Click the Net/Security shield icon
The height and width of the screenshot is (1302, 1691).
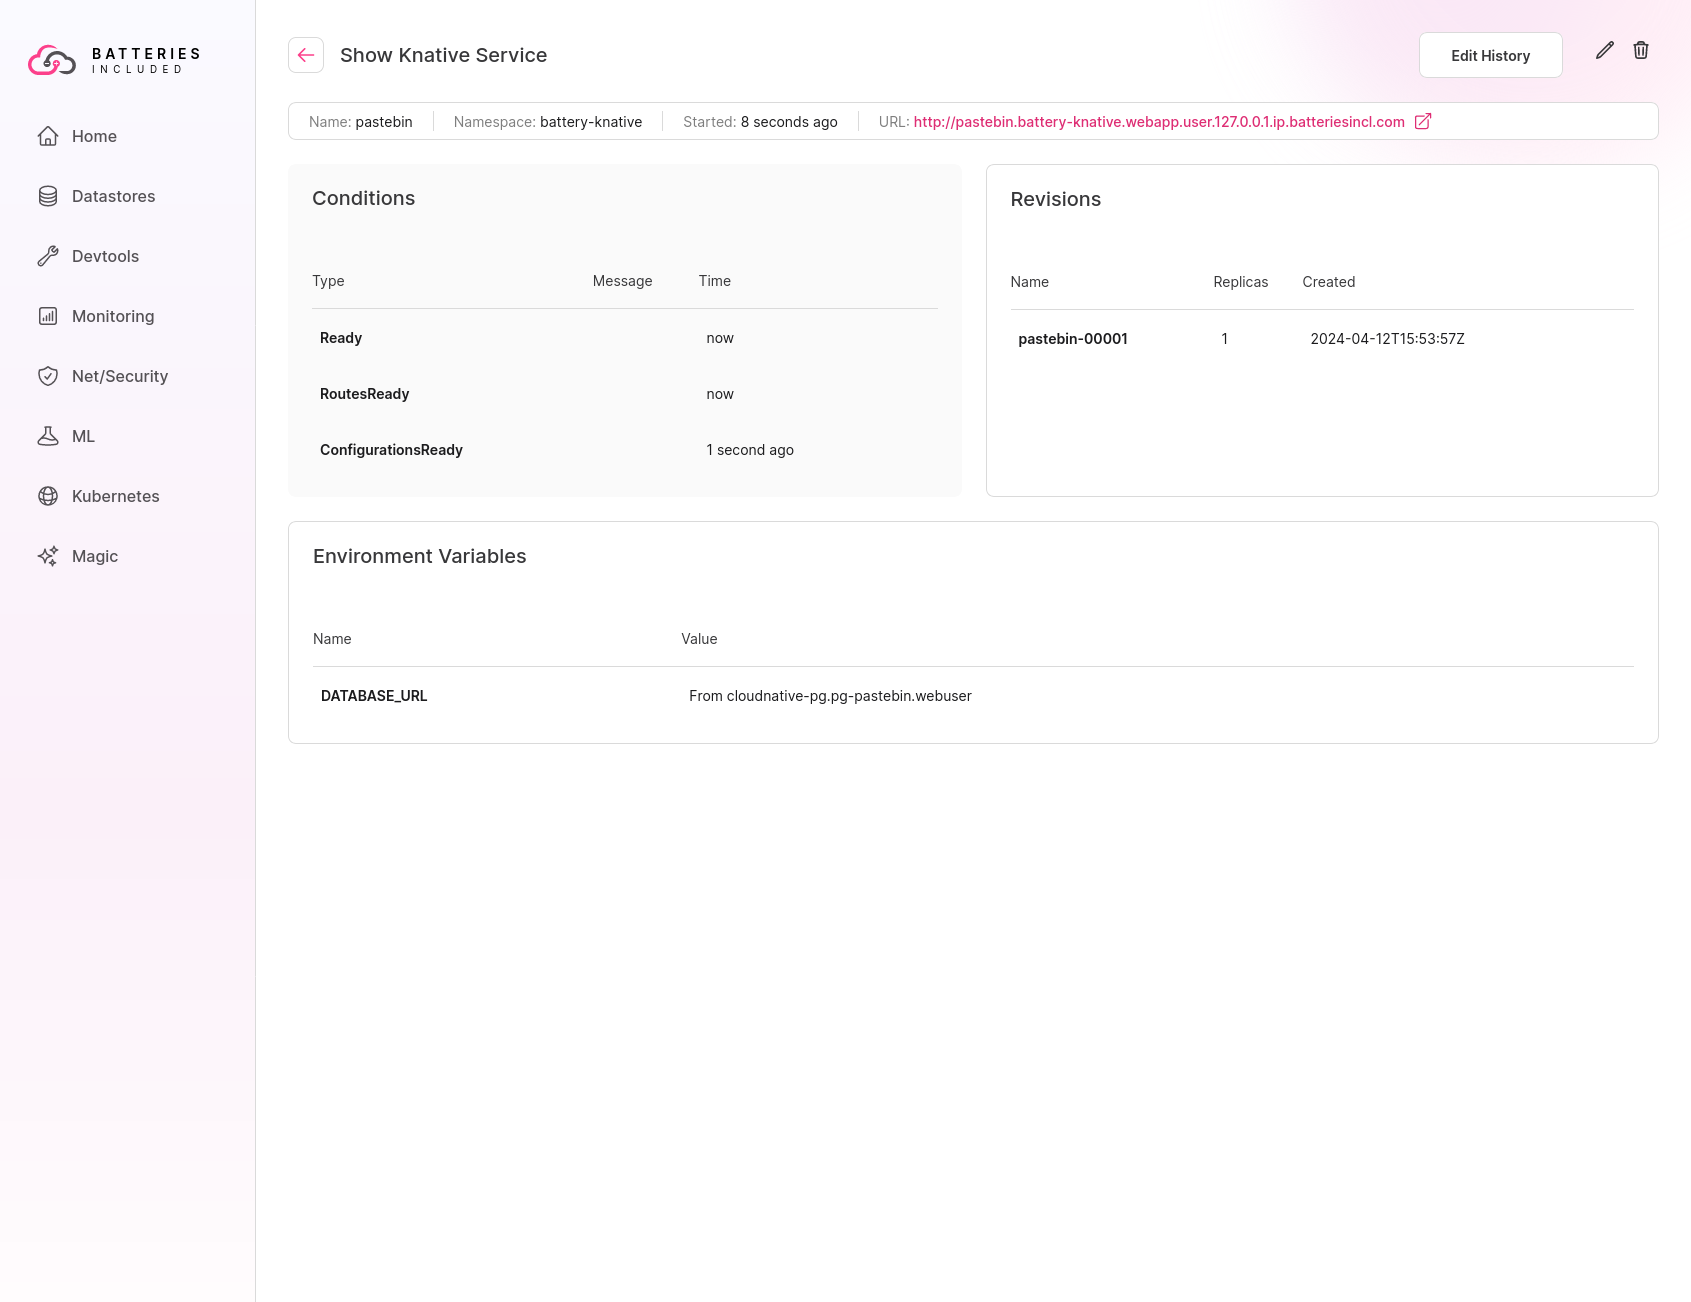[48, 376]
